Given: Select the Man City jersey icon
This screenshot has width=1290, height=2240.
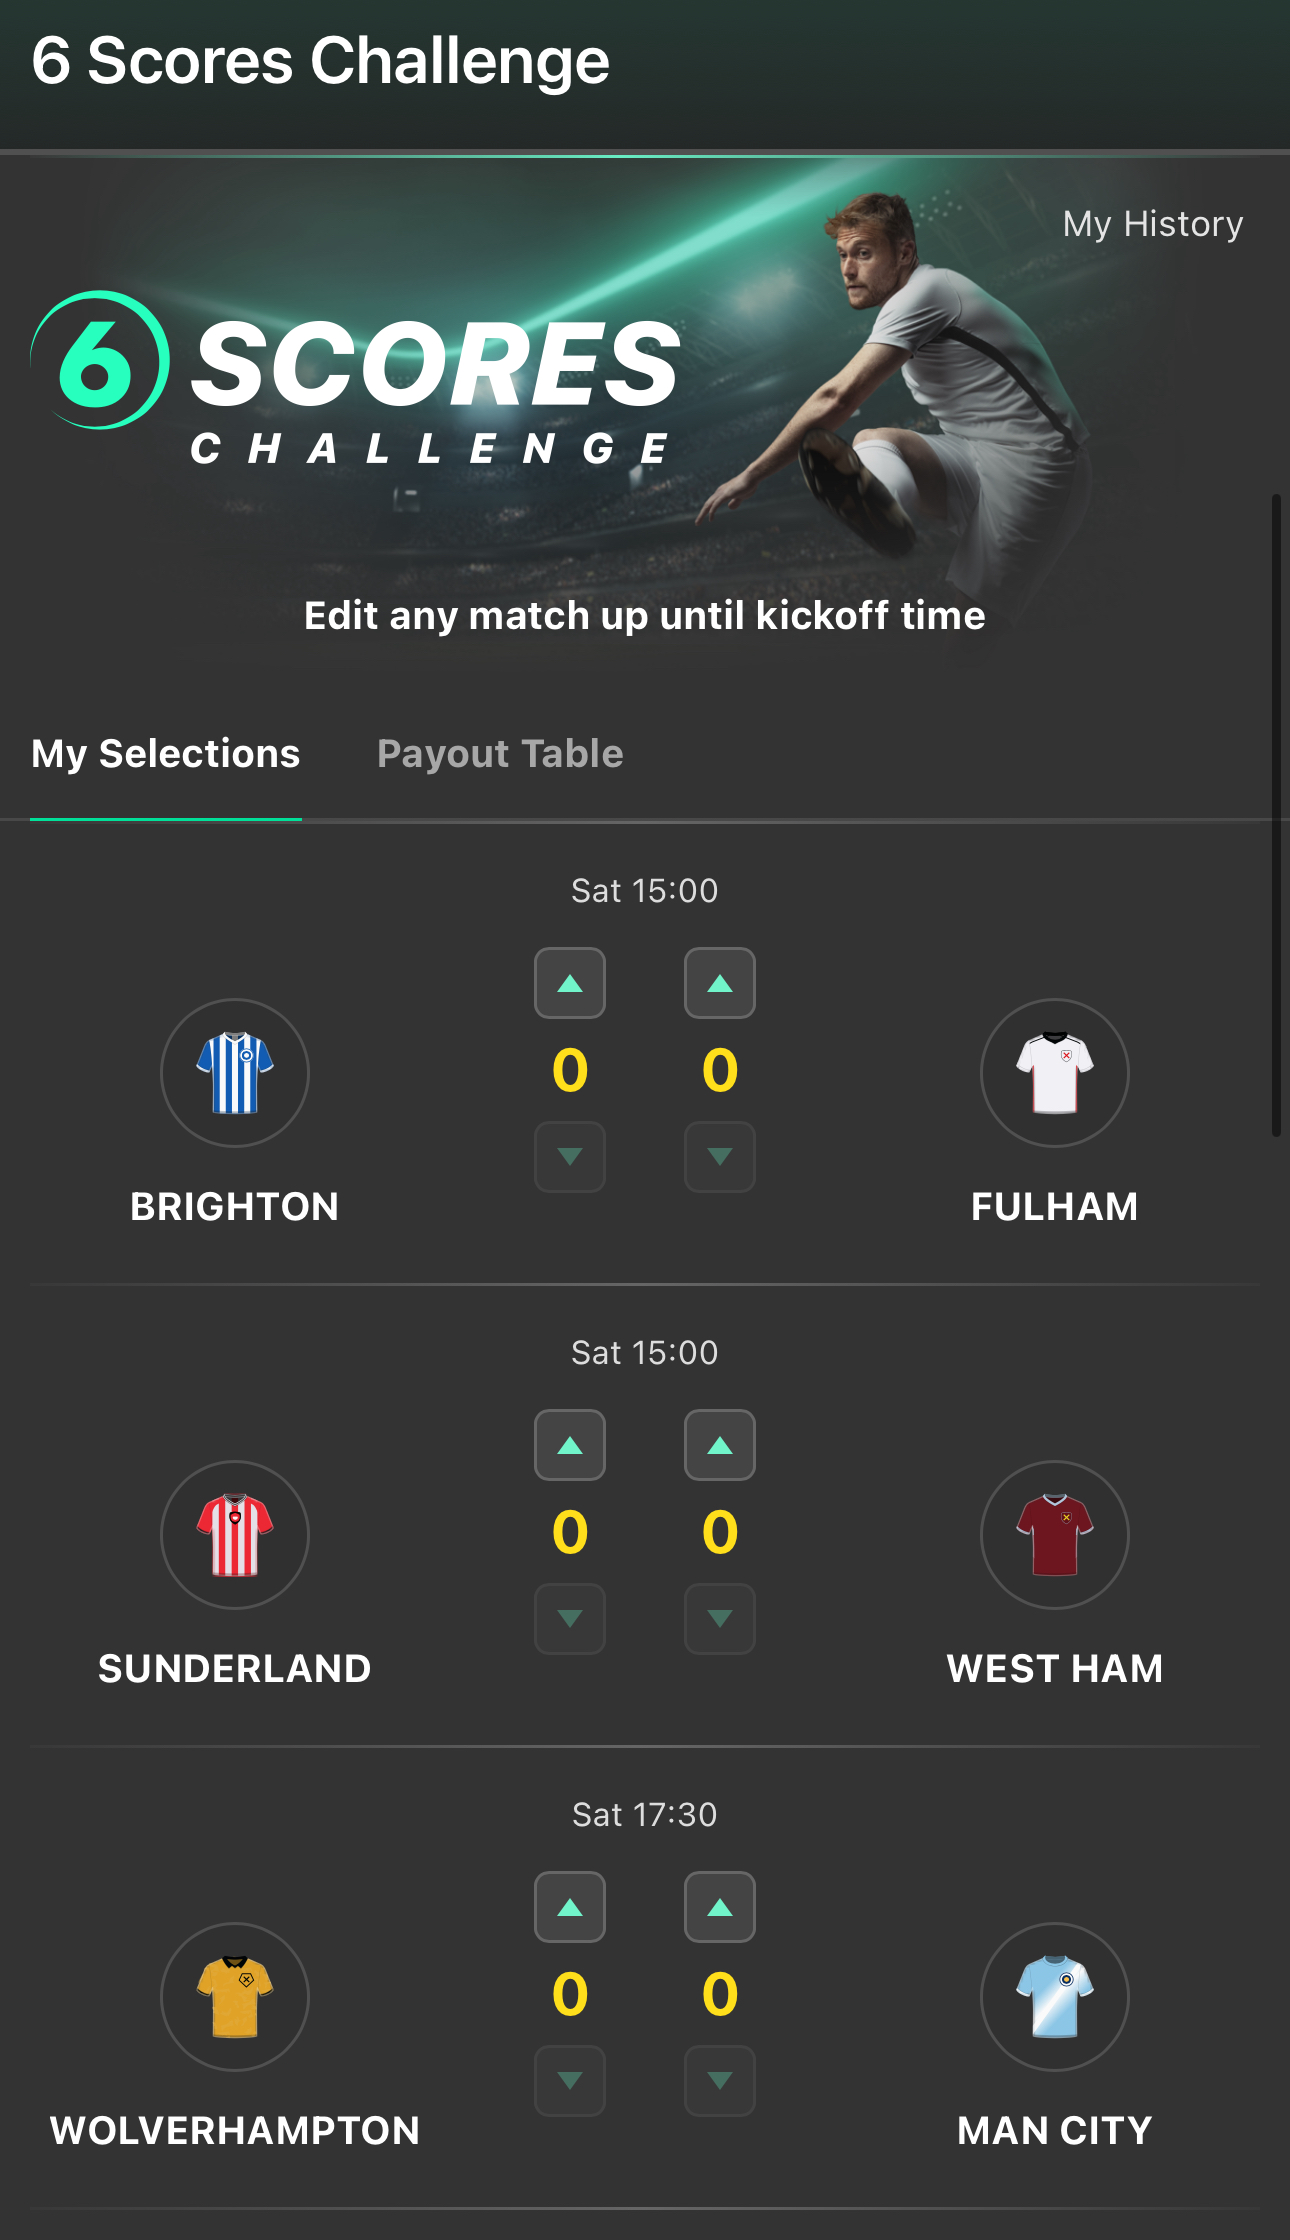Looking at the screenshot, I should coord(1055,1997).
